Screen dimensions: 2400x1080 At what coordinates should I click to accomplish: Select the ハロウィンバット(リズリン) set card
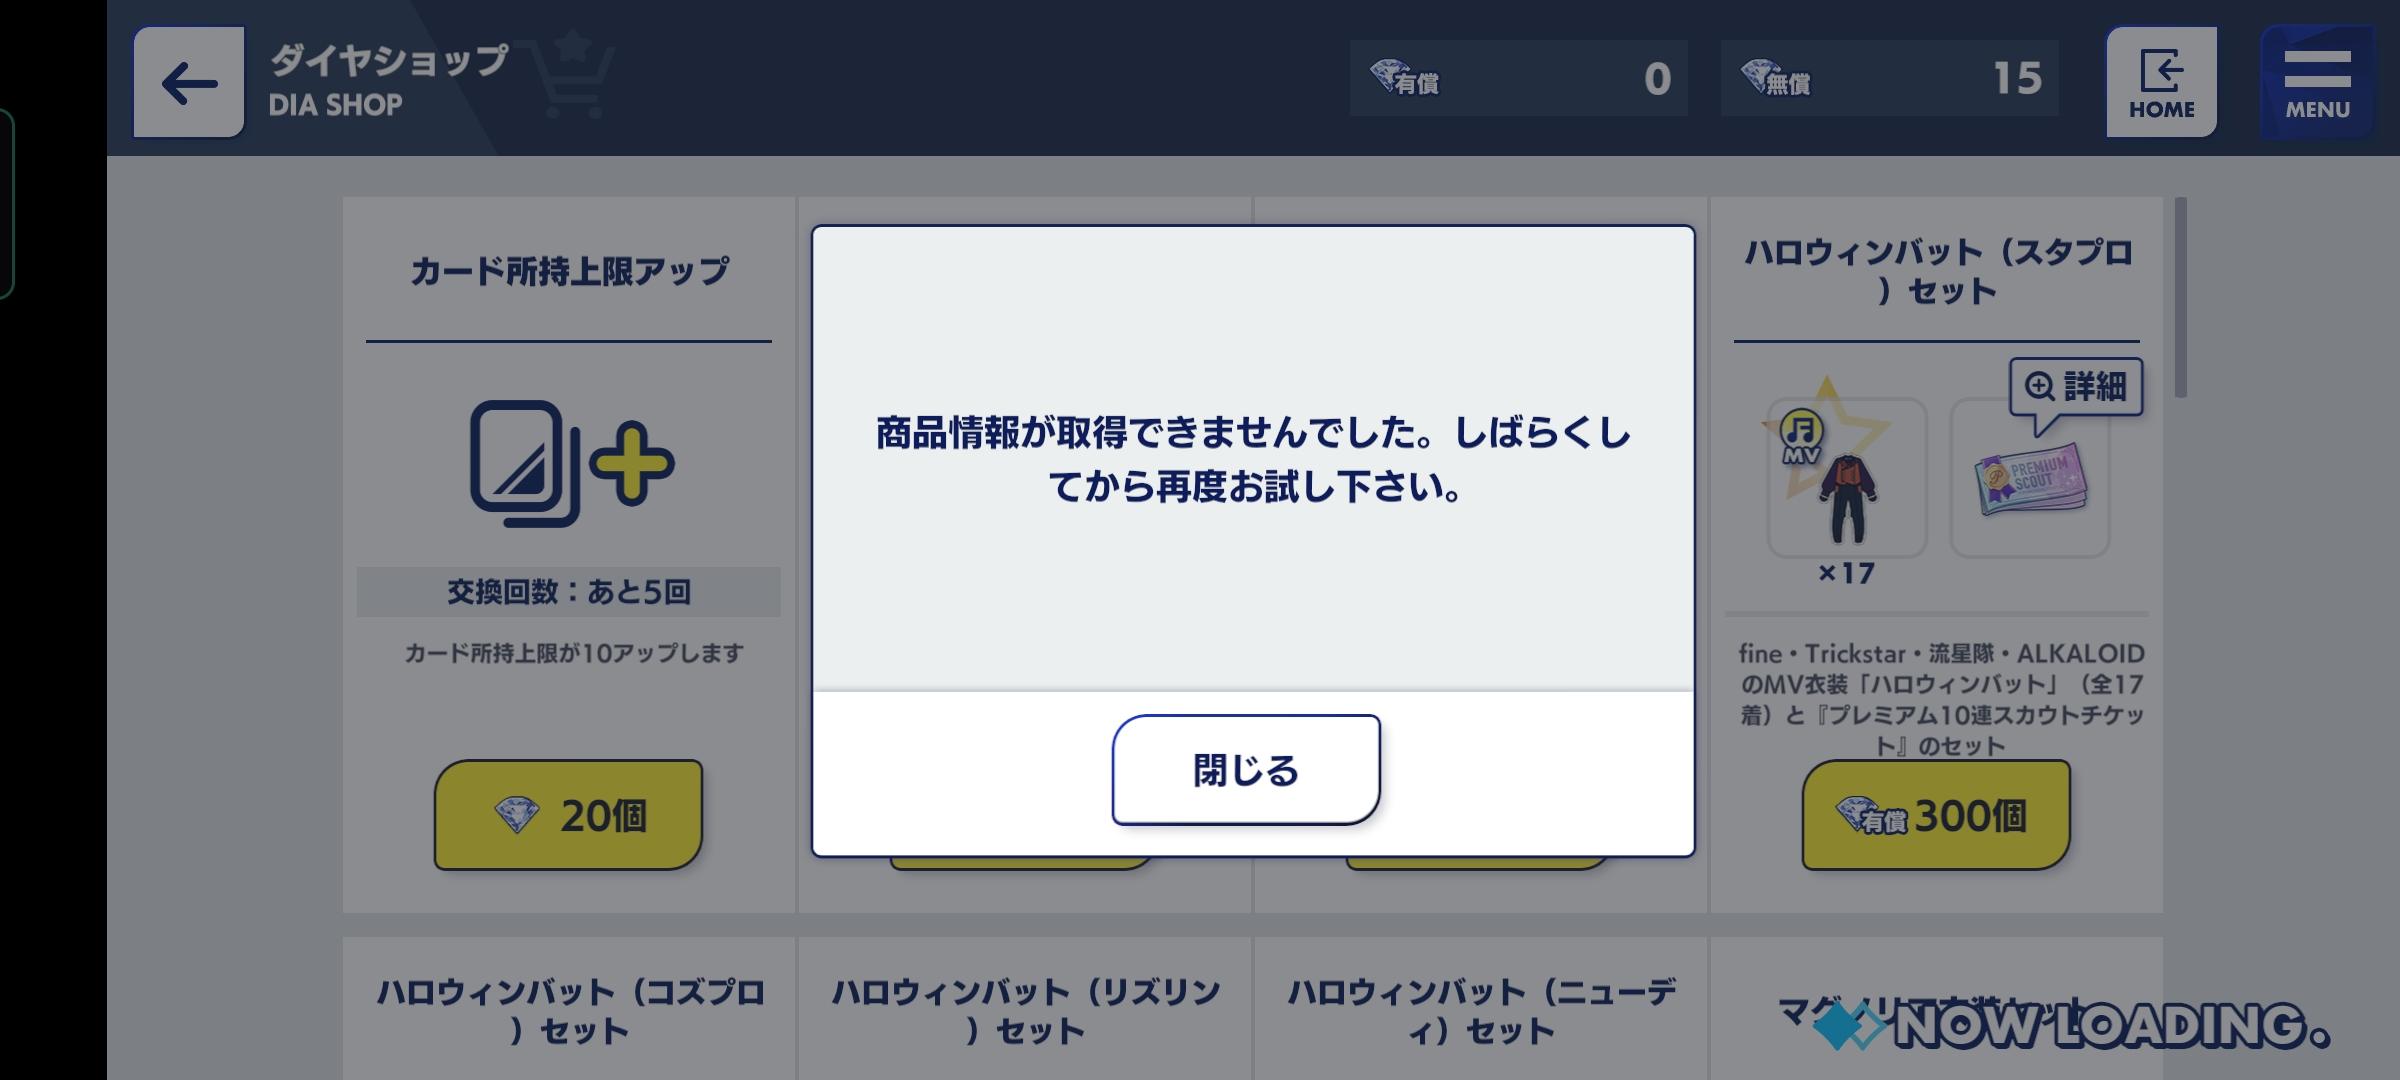(1025, 1008)
